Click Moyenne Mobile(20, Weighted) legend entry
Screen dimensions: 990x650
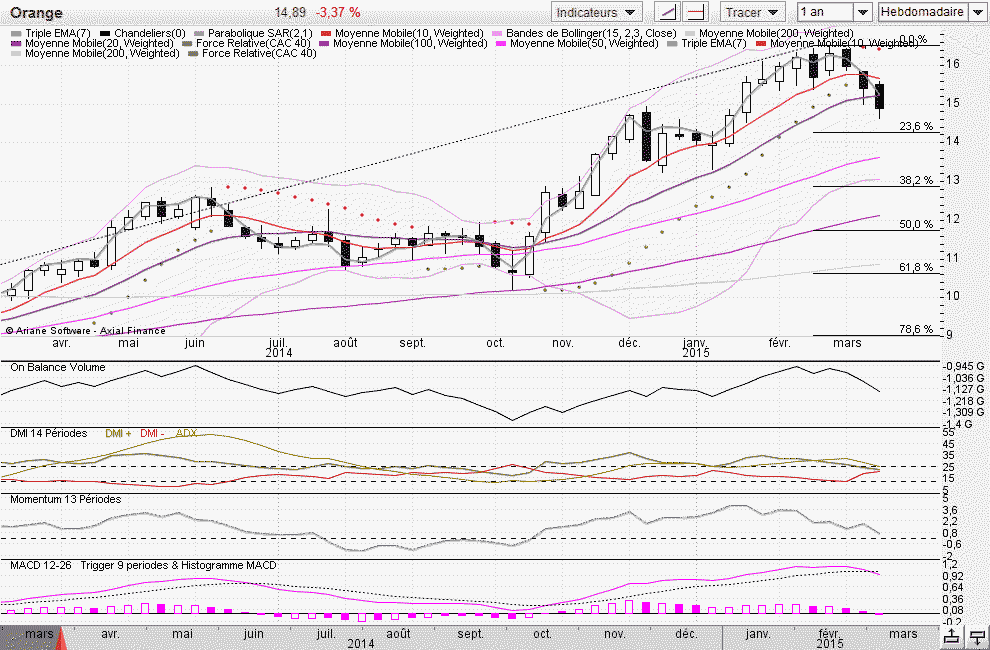(x=93, y=44)
